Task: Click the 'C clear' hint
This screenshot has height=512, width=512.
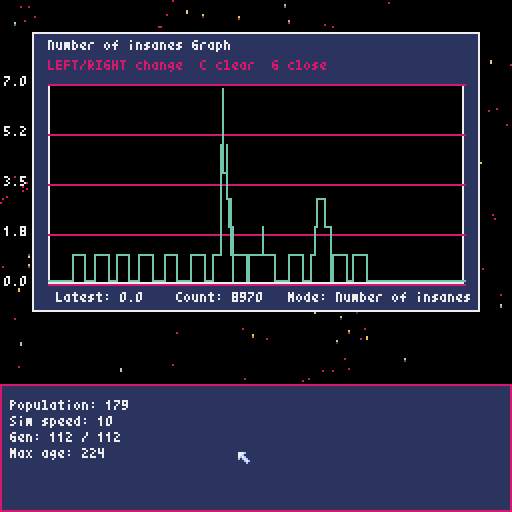Action: [227, 65]
